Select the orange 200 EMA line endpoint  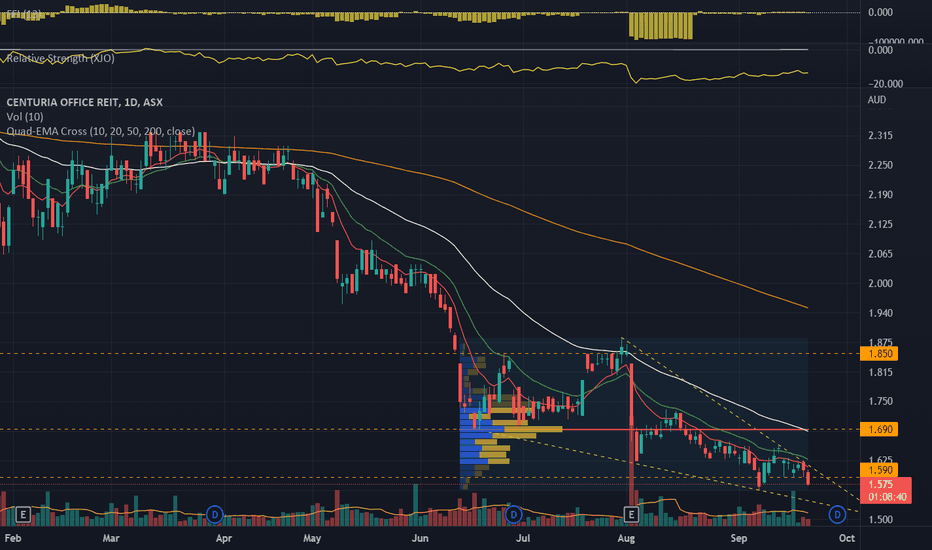[806, 307]
